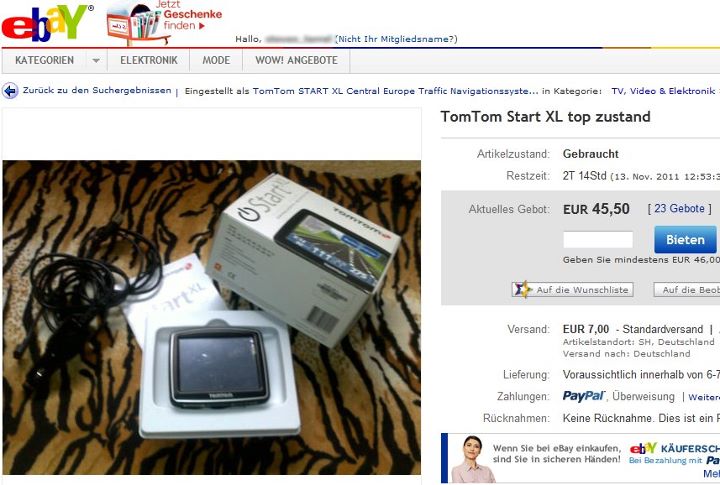Viewport: 720px width, 485px height.
Task: Open TV, Video & Elektronik category link
Action: click(x=663, y=91)
